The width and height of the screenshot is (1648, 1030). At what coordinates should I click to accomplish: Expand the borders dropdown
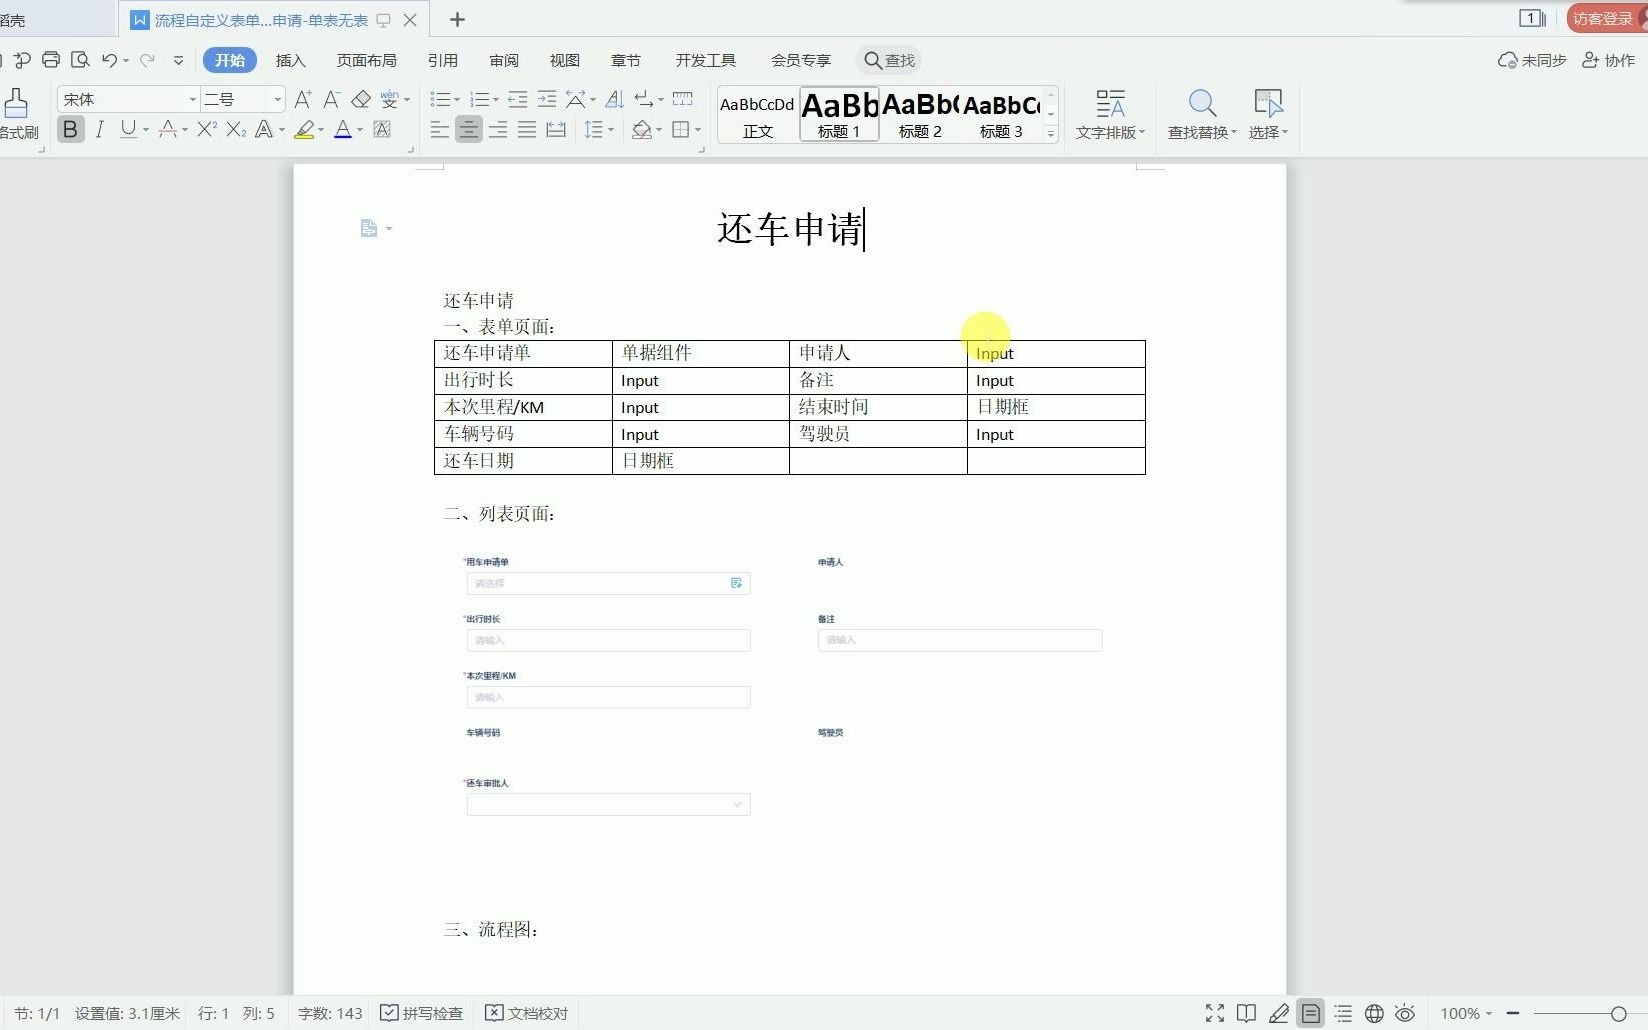click(x=698, y=130)
